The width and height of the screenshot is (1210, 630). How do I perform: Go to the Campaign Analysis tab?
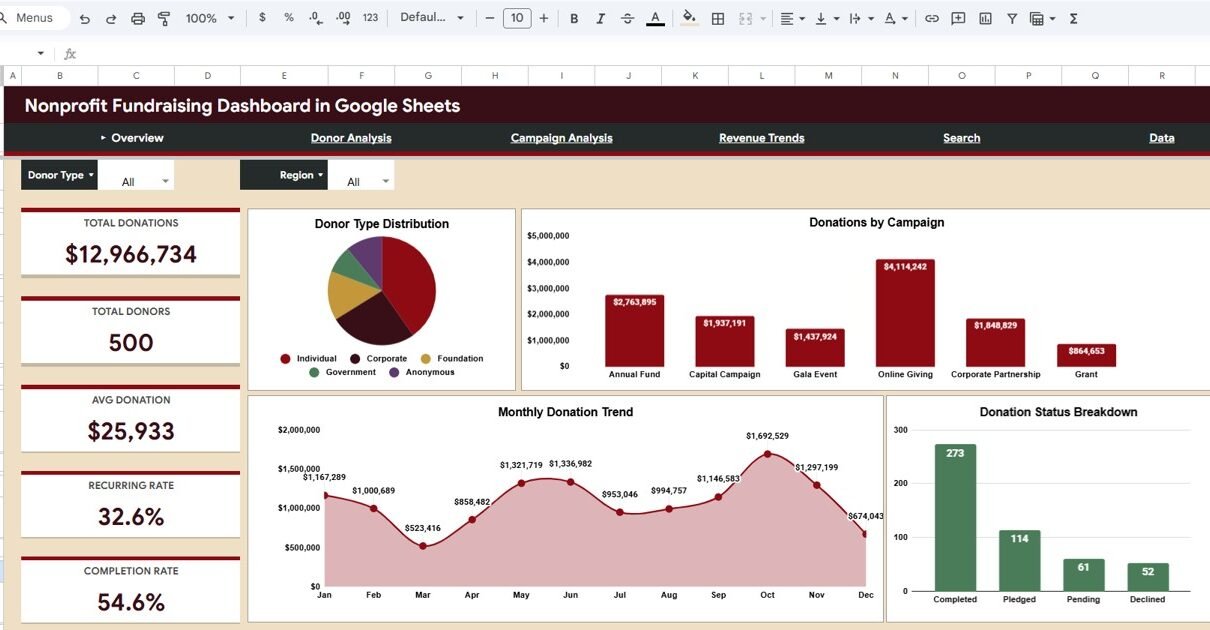coord(561,138)
